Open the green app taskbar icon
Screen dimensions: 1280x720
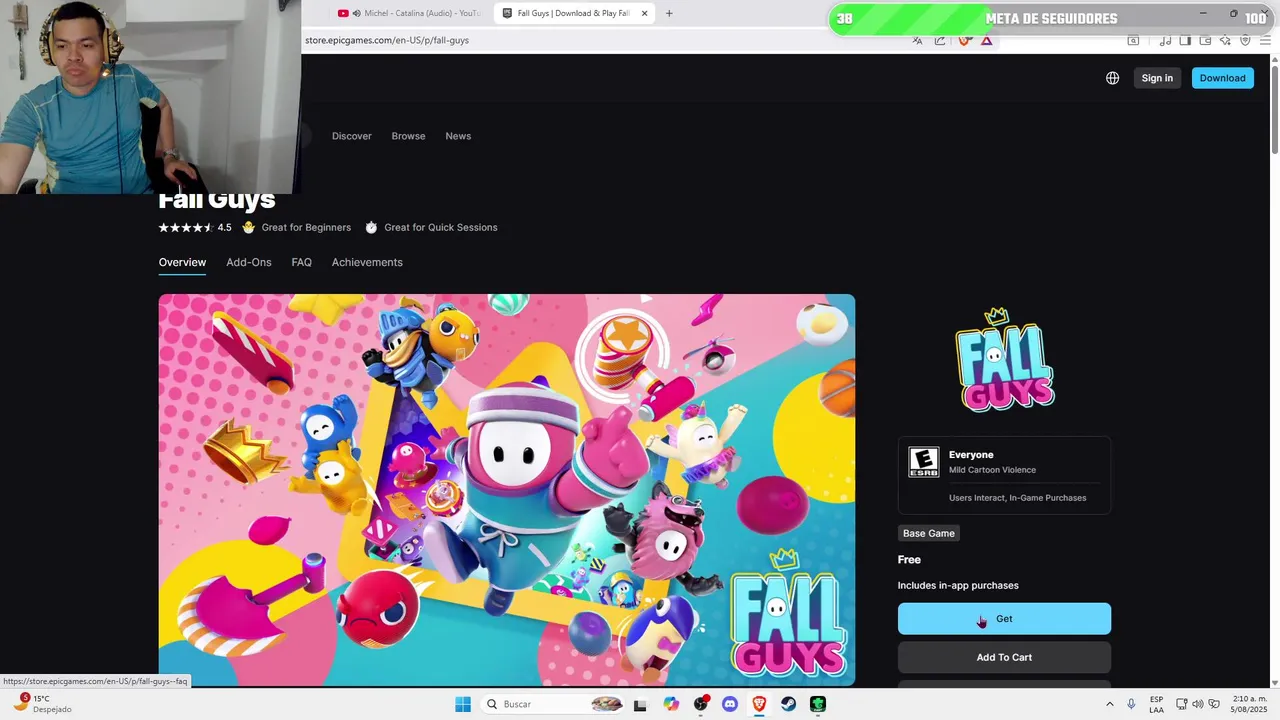818,704
